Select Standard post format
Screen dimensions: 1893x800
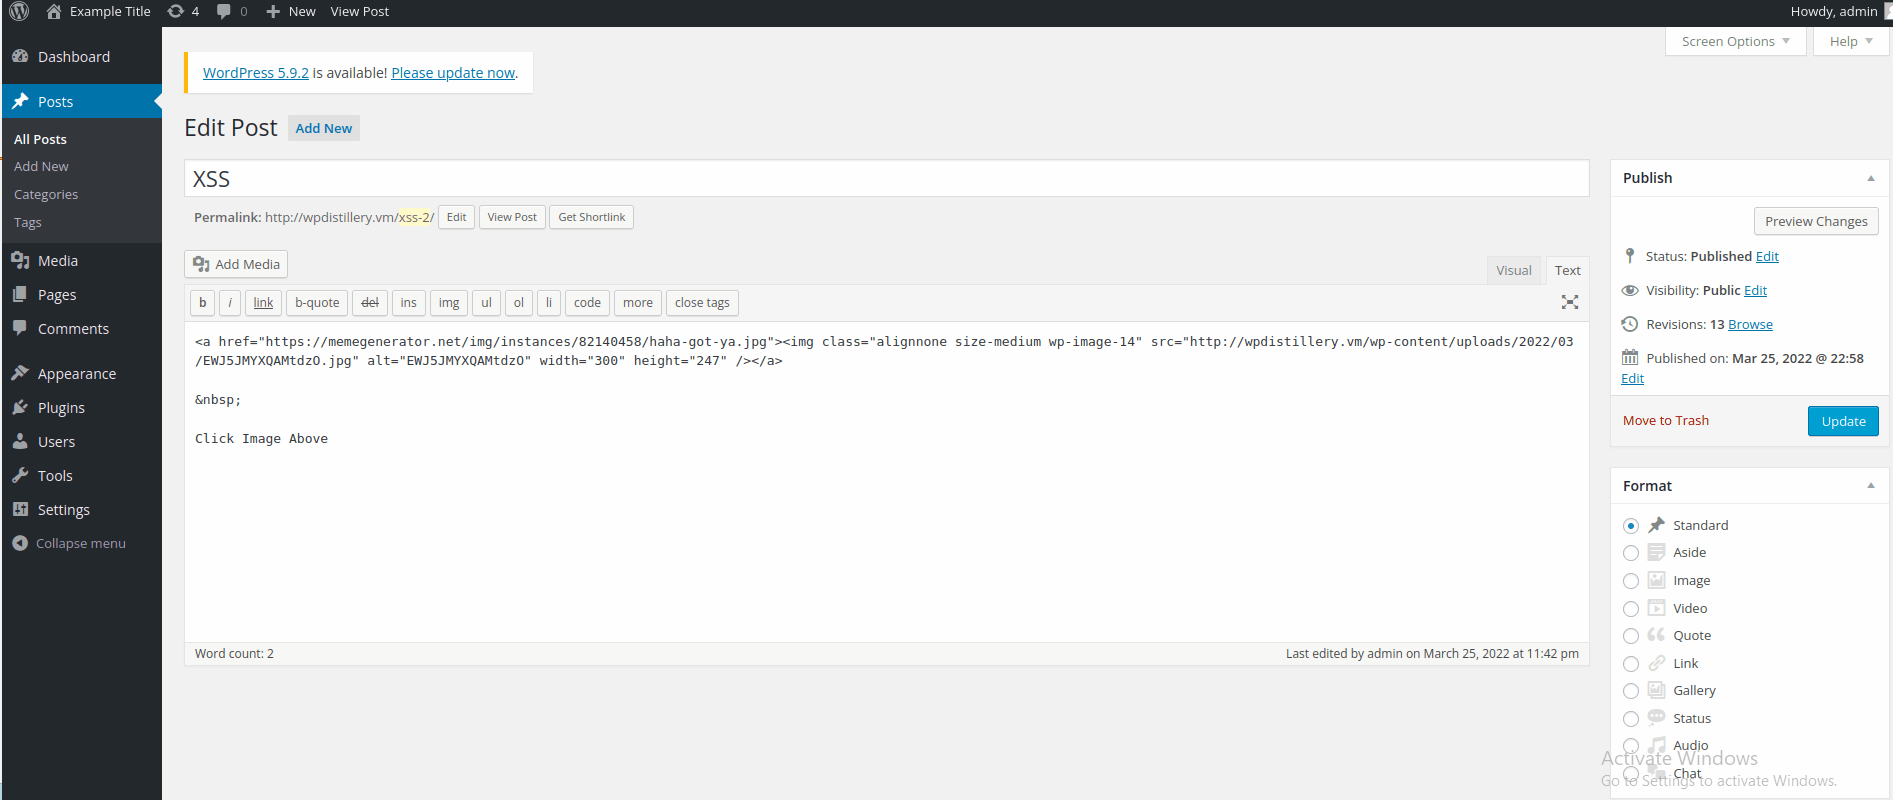pos(1631,526)
